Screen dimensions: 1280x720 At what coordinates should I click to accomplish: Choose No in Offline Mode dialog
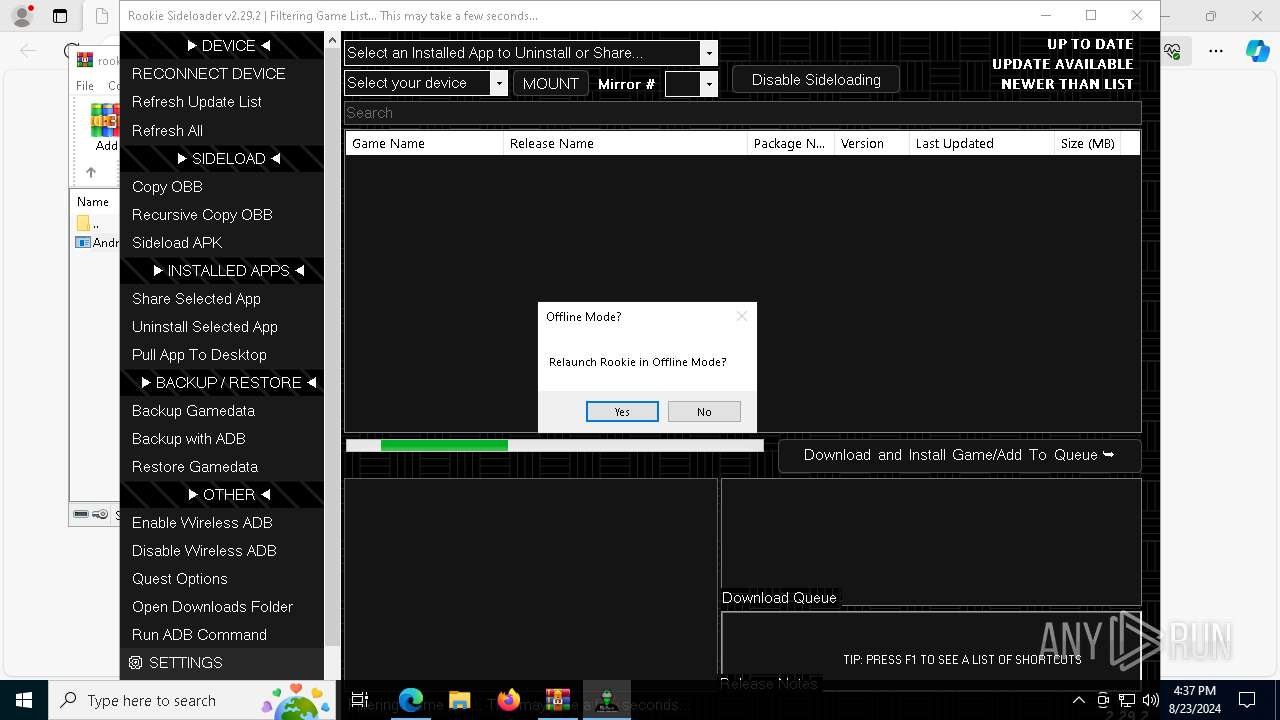coord(704,412)
